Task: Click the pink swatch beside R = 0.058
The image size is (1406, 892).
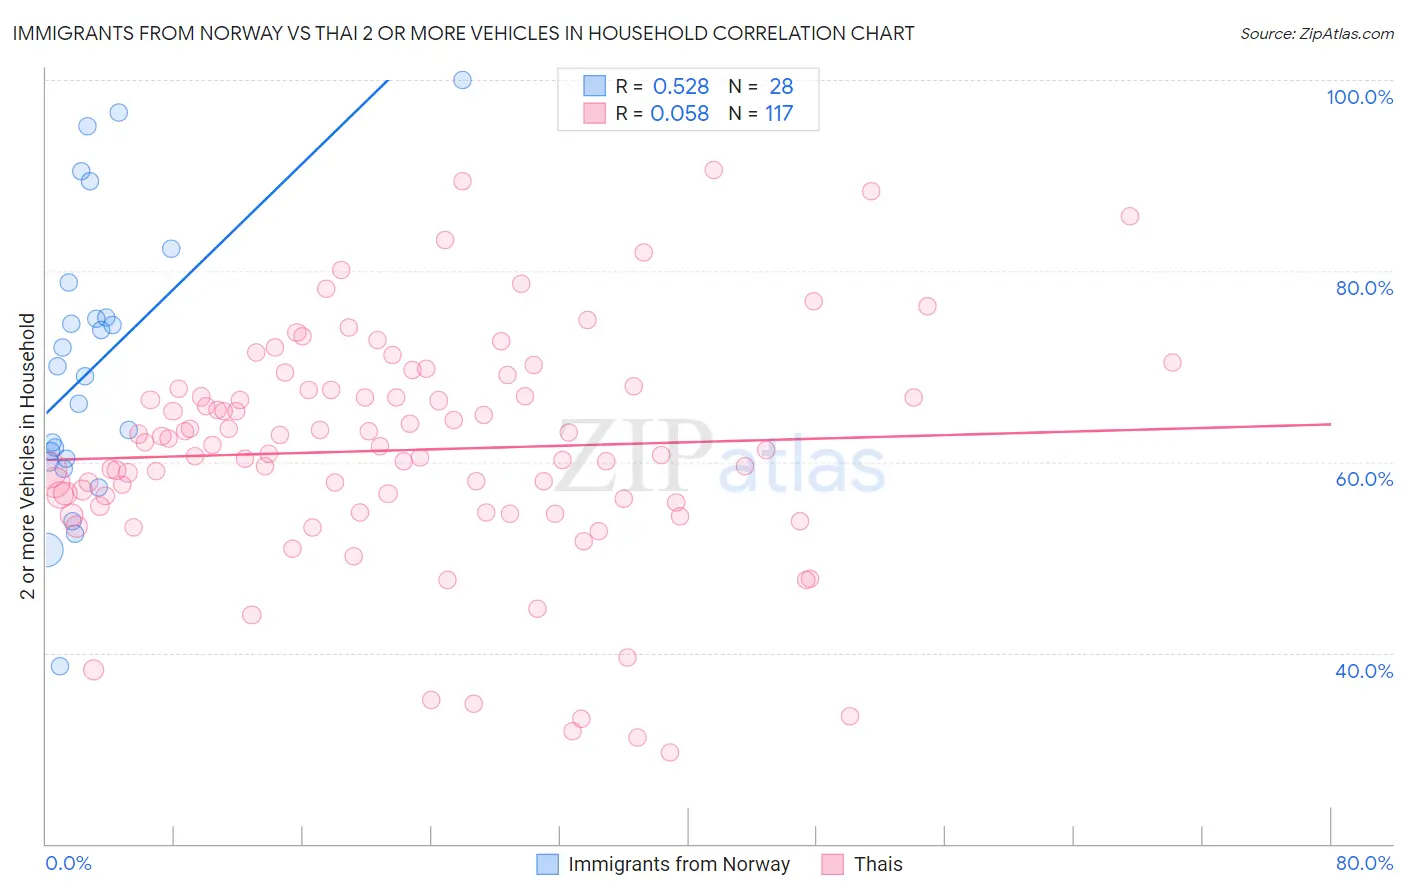Action: 595,113
